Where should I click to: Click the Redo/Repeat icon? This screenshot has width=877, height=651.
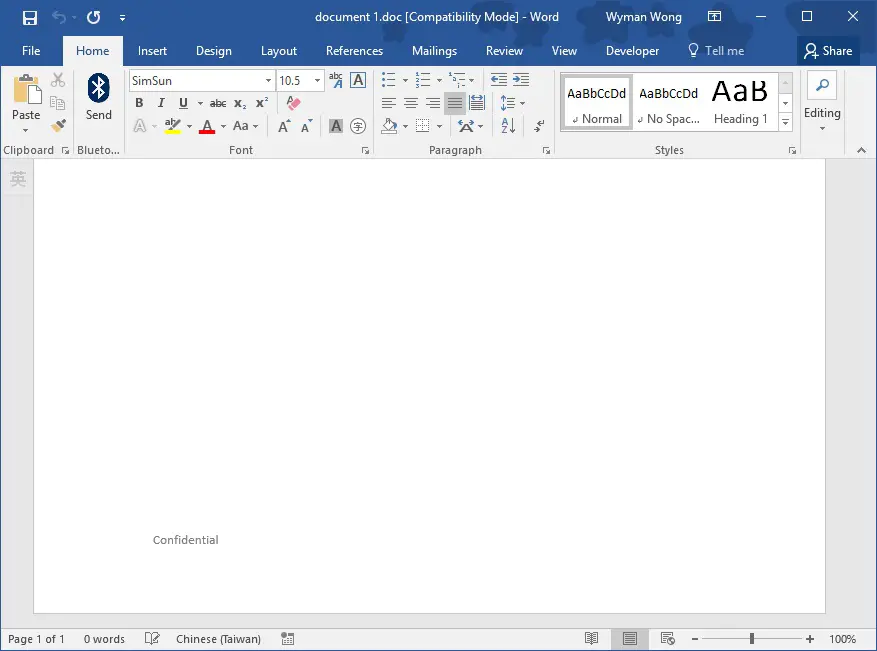tap(93, 17)
